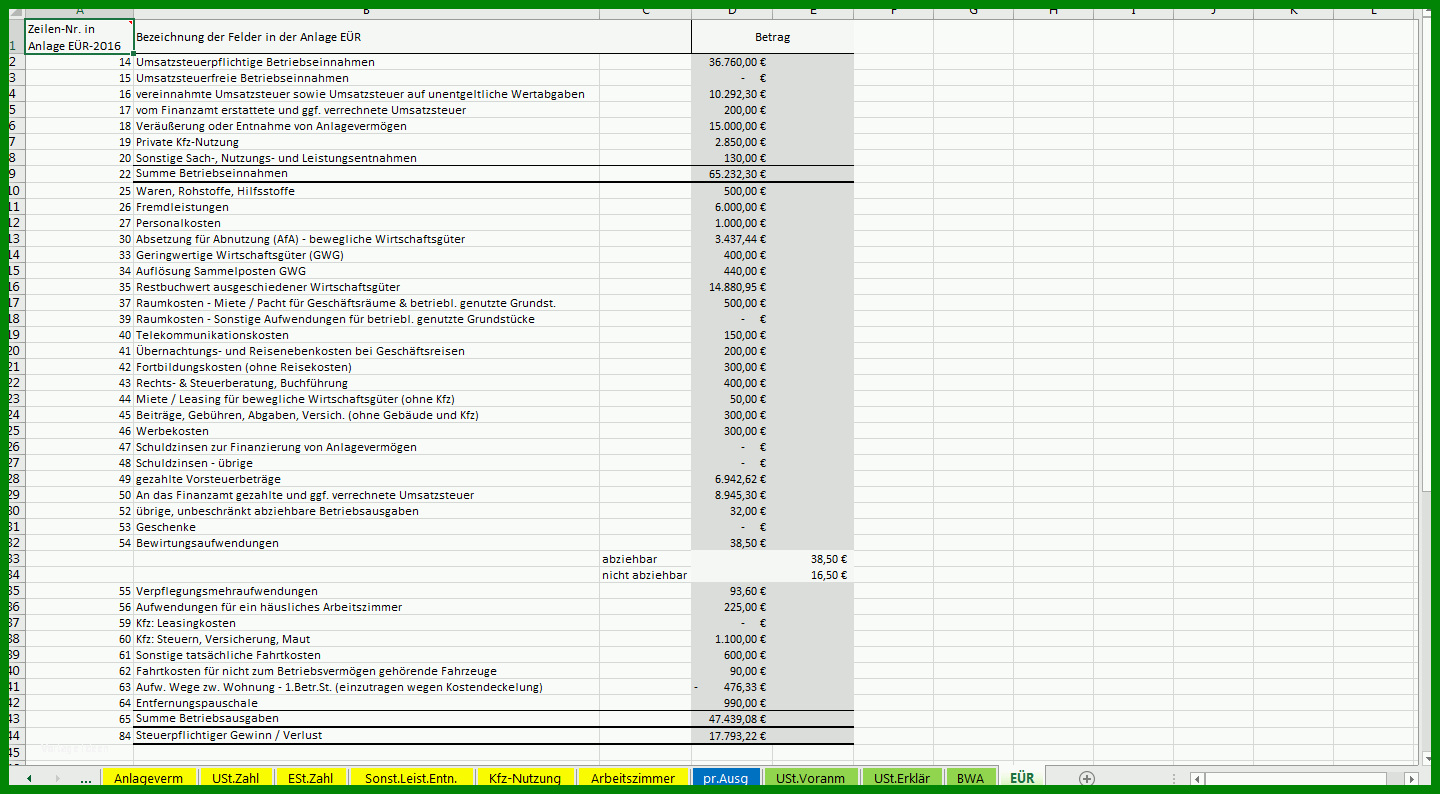Image resolution: width=1440 pixels, height=794 pixels.
Task: Switch to the USt.Voranm sheet tab
Action: pyautogui.click(x=810, y=778)
